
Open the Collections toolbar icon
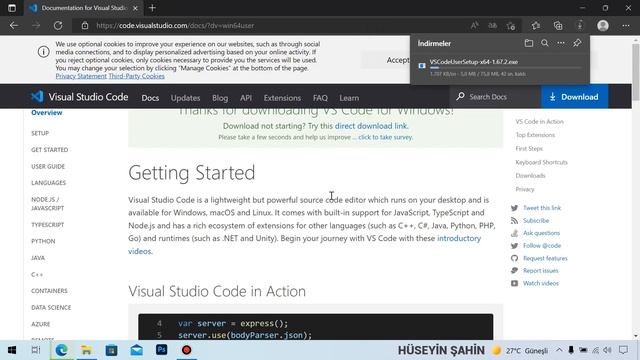(558, 26)
